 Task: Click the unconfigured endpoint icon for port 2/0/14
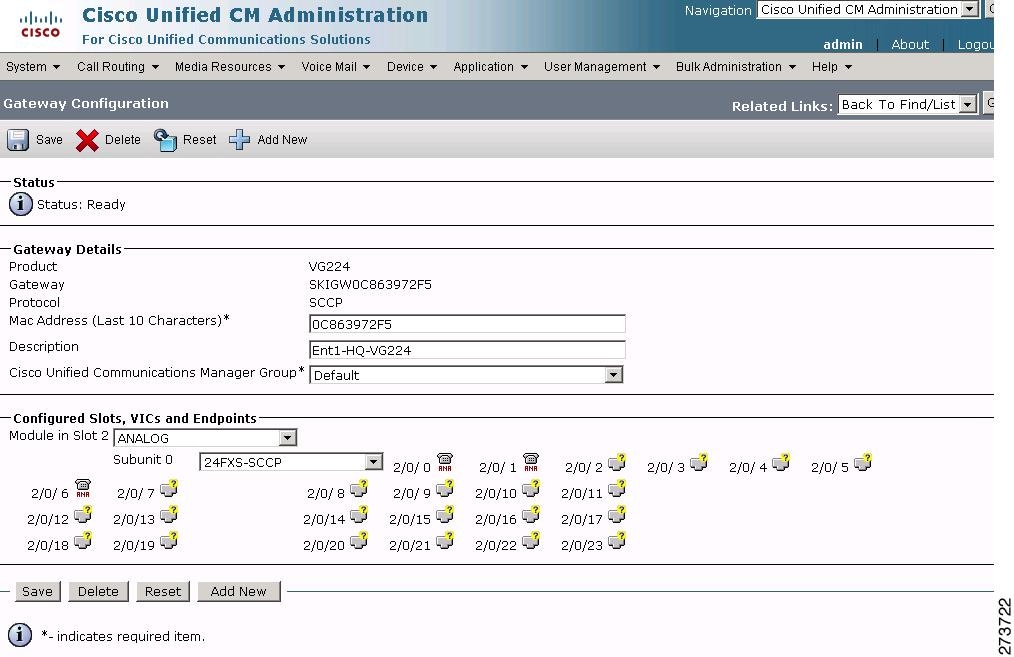point(359,514)
